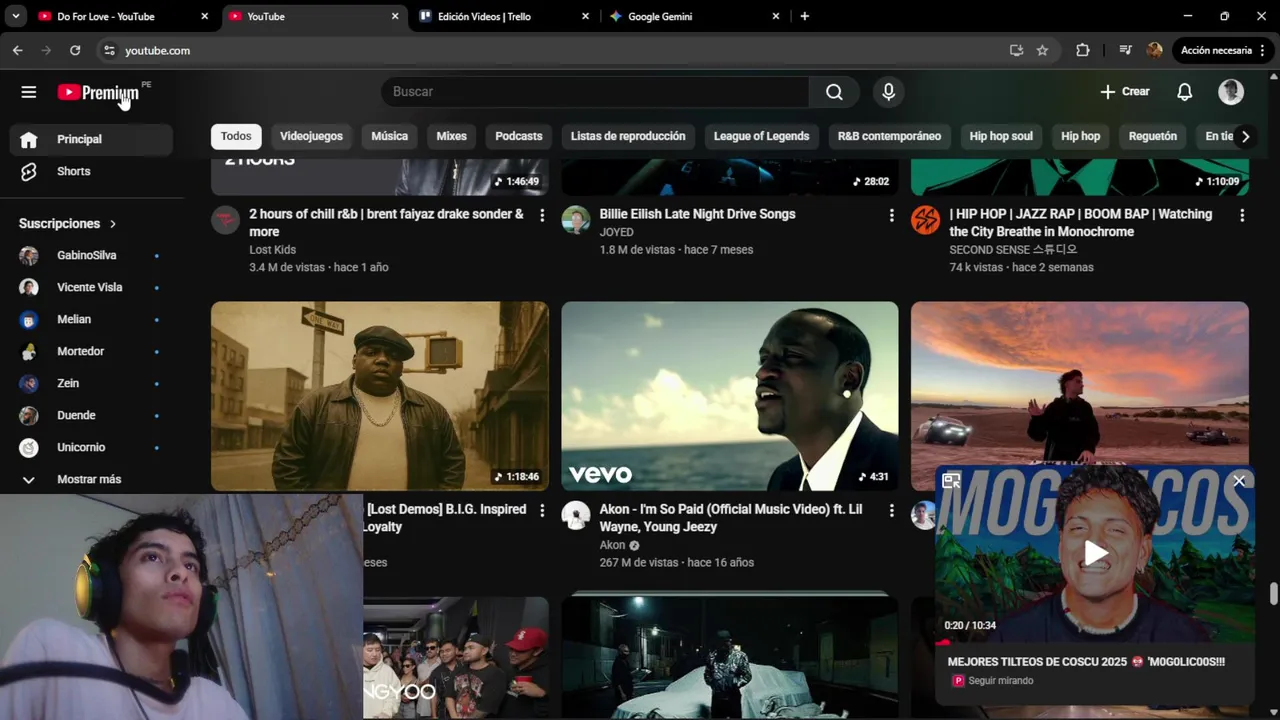Open Akon I'm So Paid video title
The width and height of the screenshot is (1280, 720).
(730, 518)
